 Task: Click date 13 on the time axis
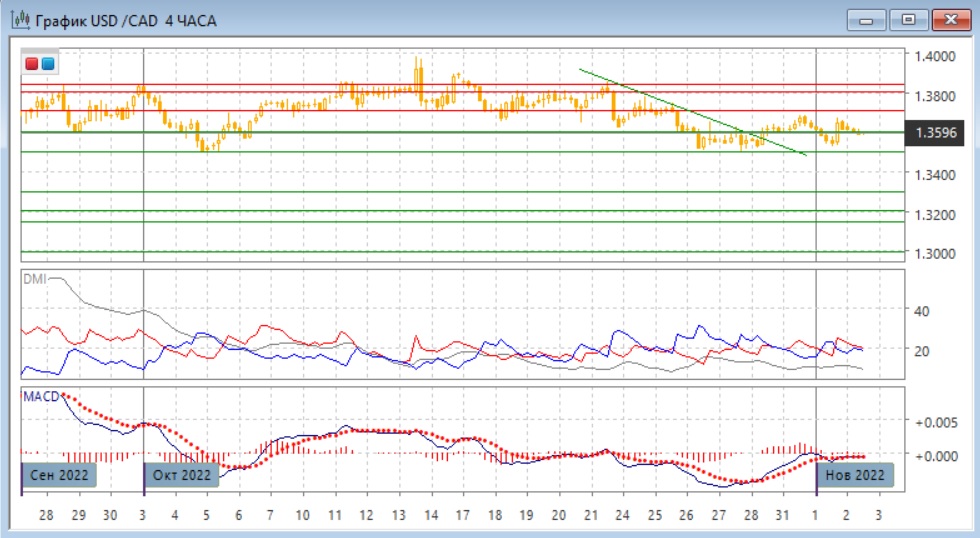[399, 514]
